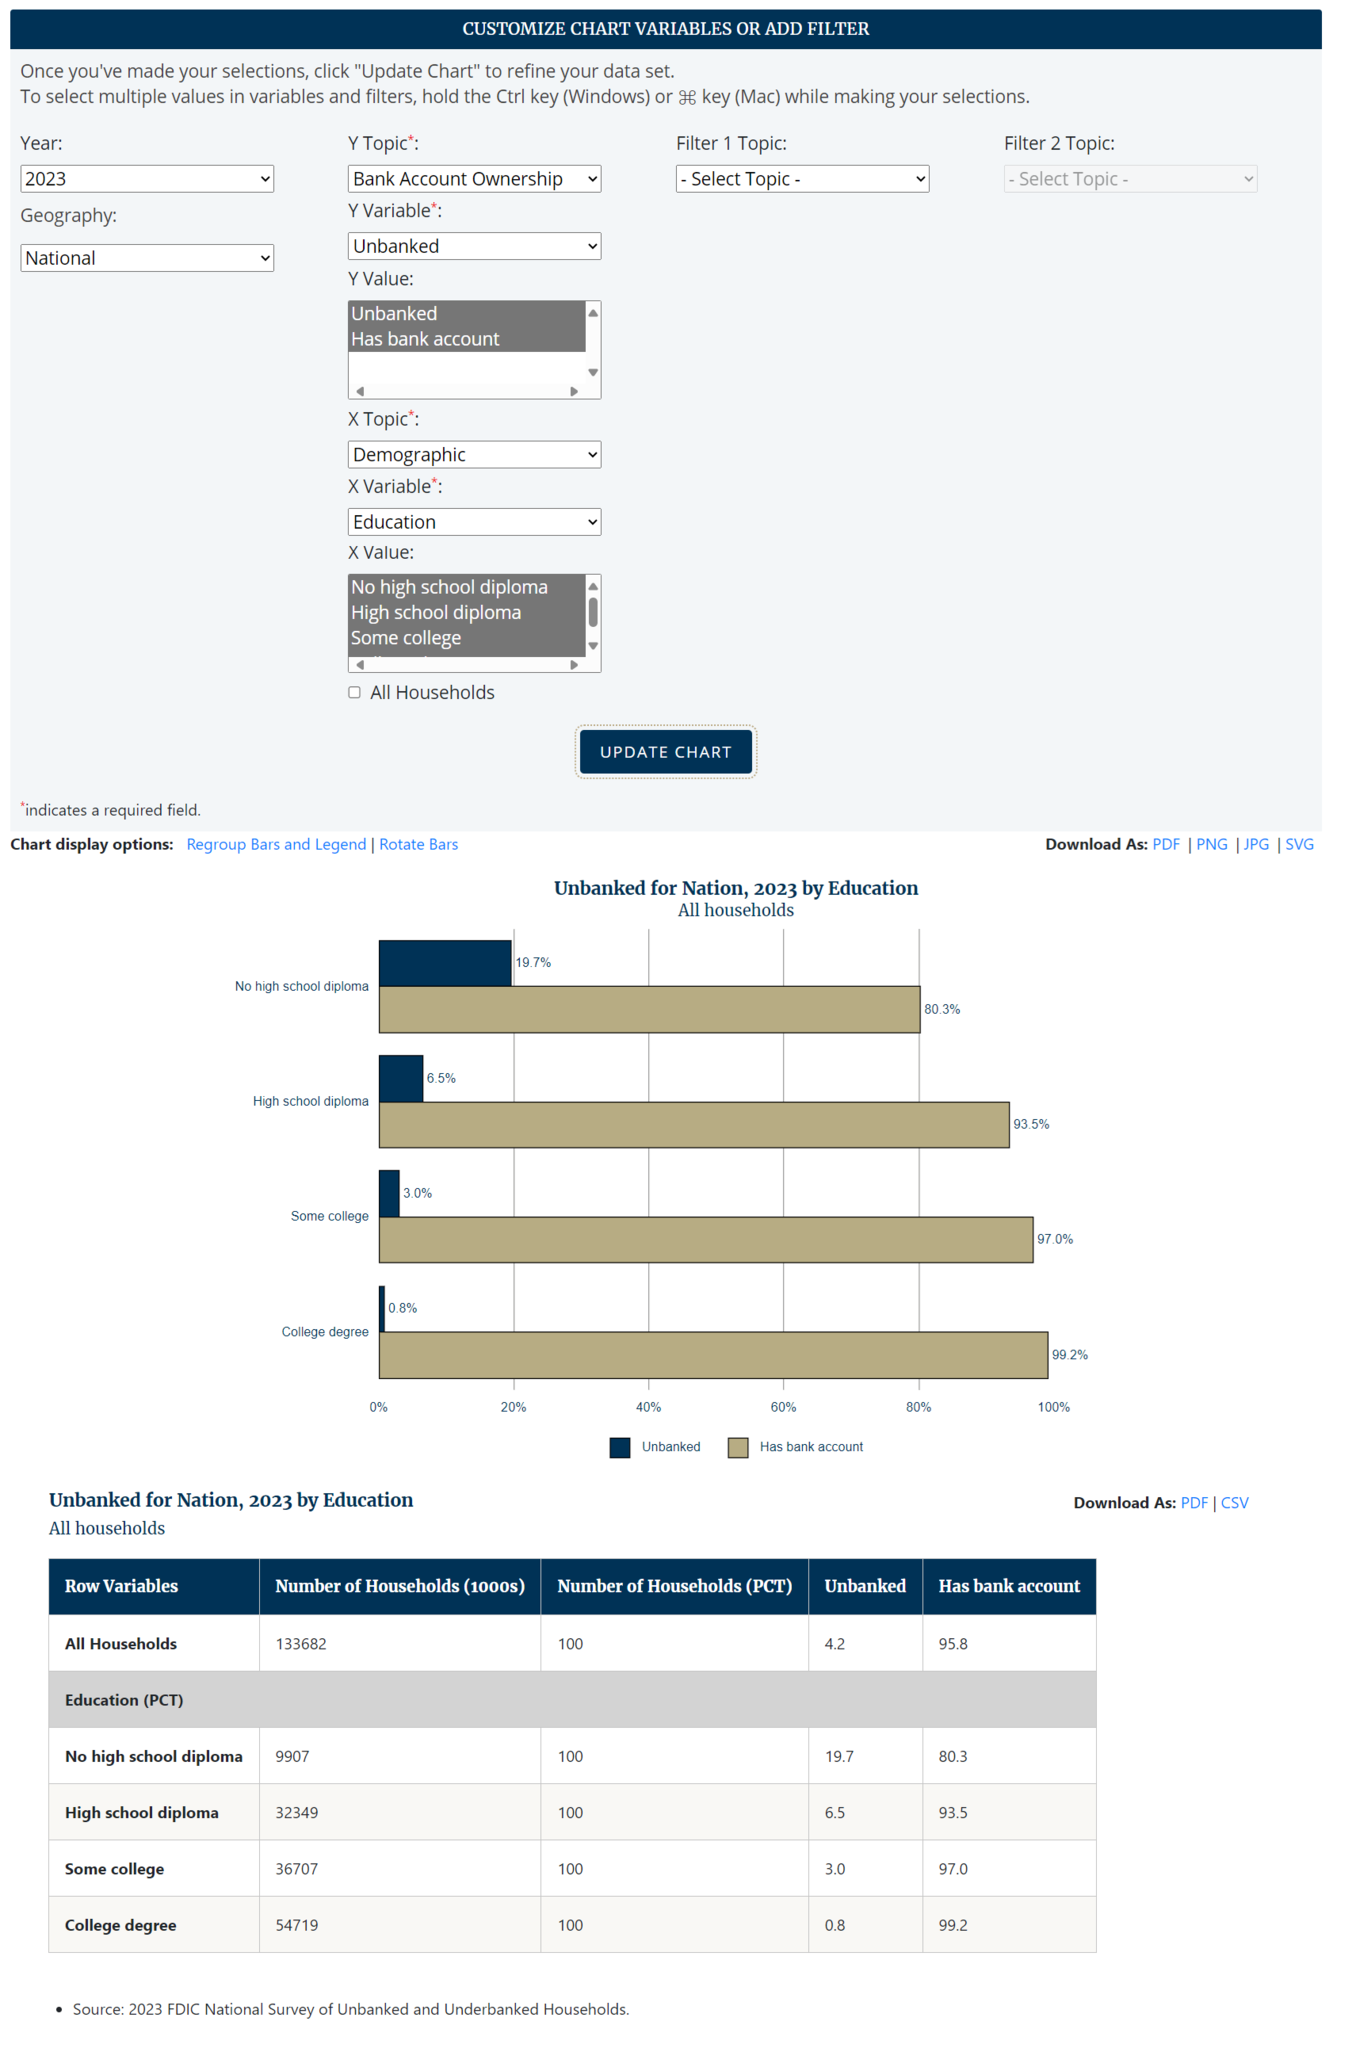Viewport: 1356px width, 2048px height.
Task: Expand the X Variable Education dropdown
Action: coord(474,522)
